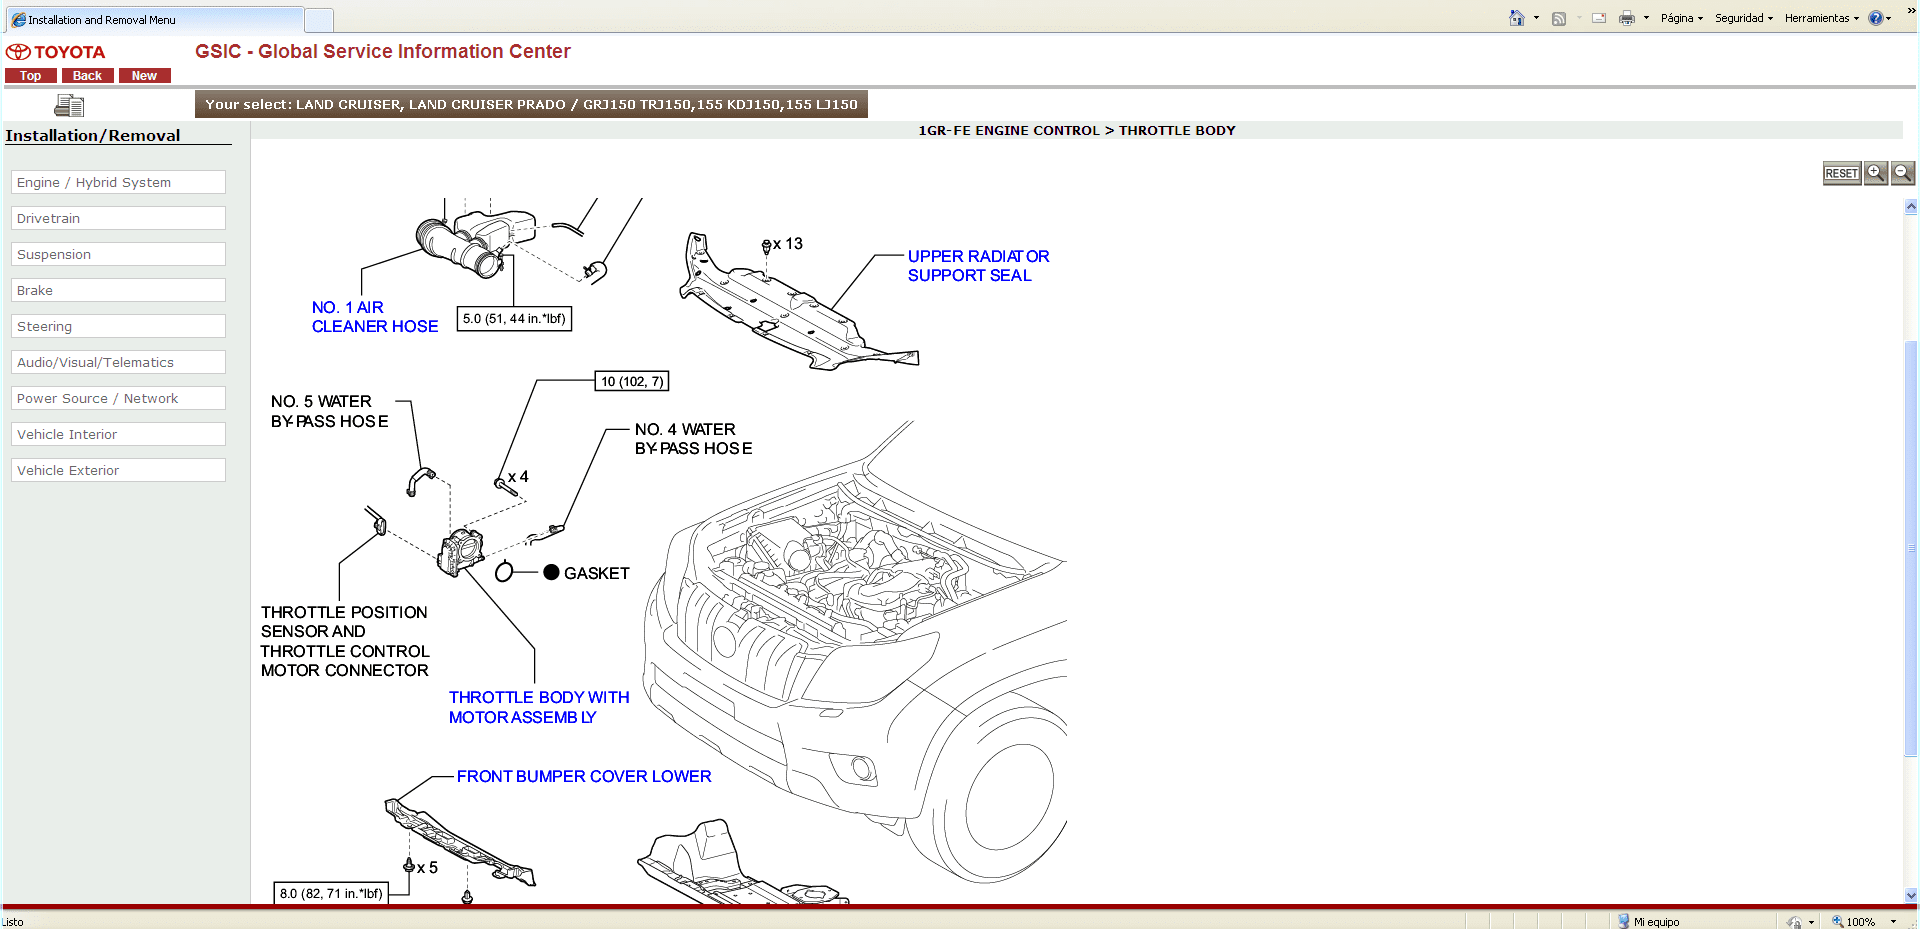This screenshot has width=1920, height=929.
Task: Select the Brake category in sidebar
Action: pos(118,290)
